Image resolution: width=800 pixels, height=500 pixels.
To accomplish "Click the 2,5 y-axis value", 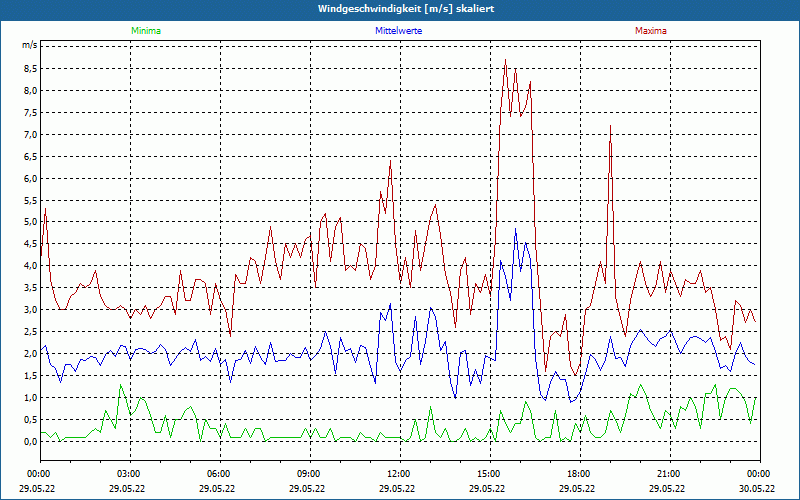I will 31,332.
